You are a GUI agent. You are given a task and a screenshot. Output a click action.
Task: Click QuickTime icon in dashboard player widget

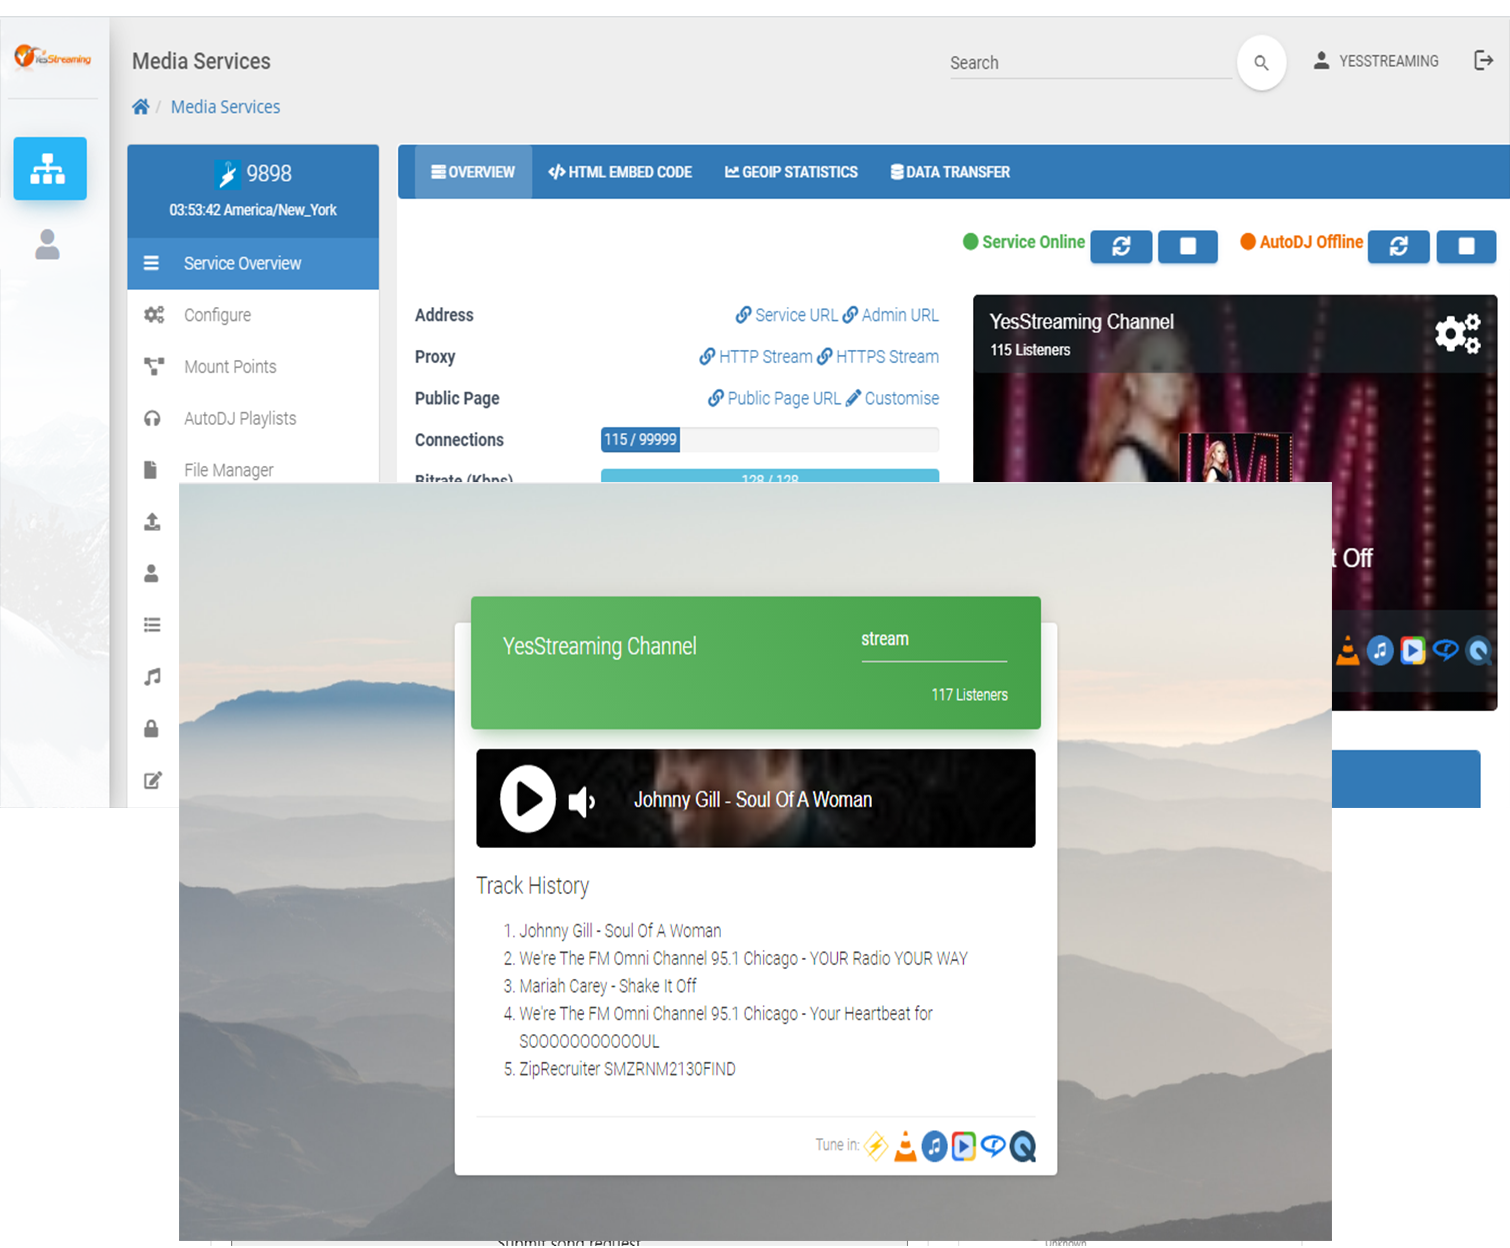click(1478, 651)
